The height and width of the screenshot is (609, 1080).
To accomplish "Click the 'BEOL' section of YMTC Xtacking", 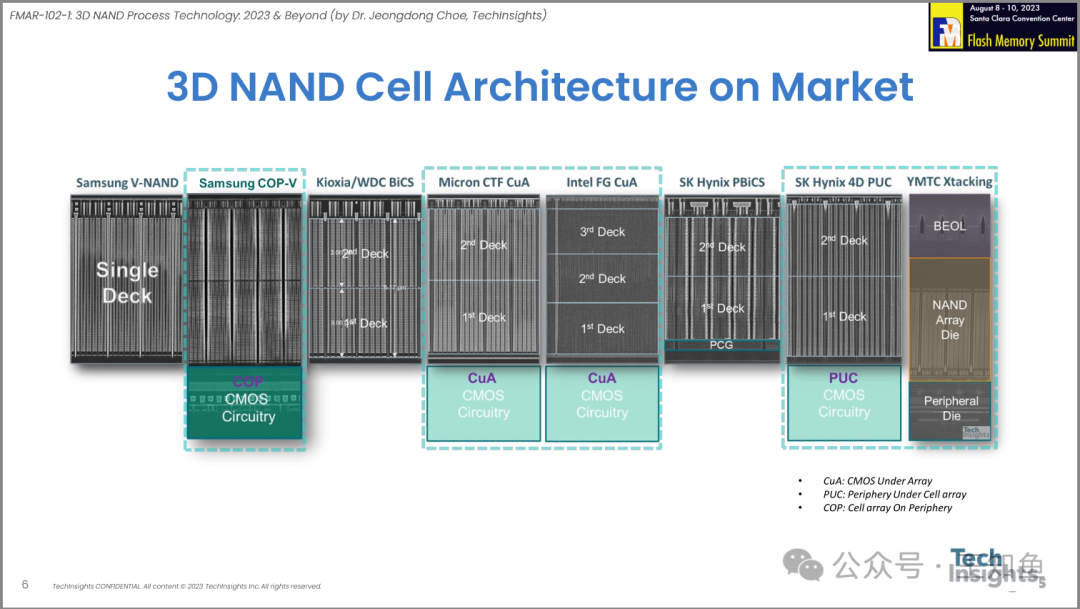I will [950, 226].
